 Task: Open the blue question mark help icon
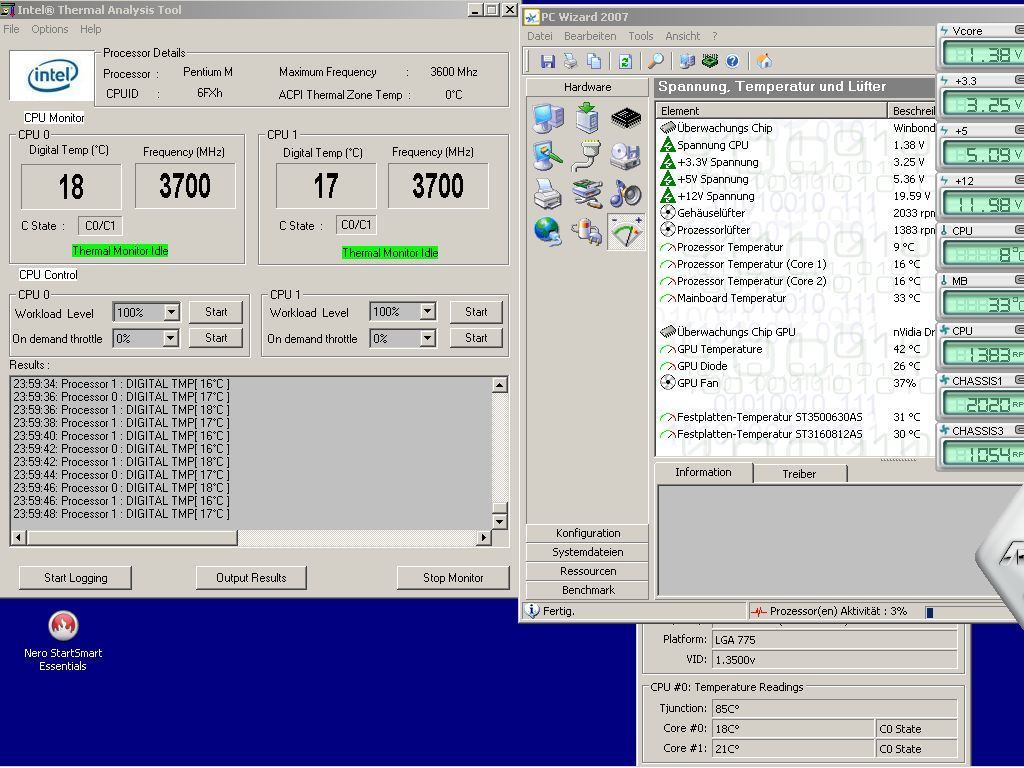pos(732,61)
